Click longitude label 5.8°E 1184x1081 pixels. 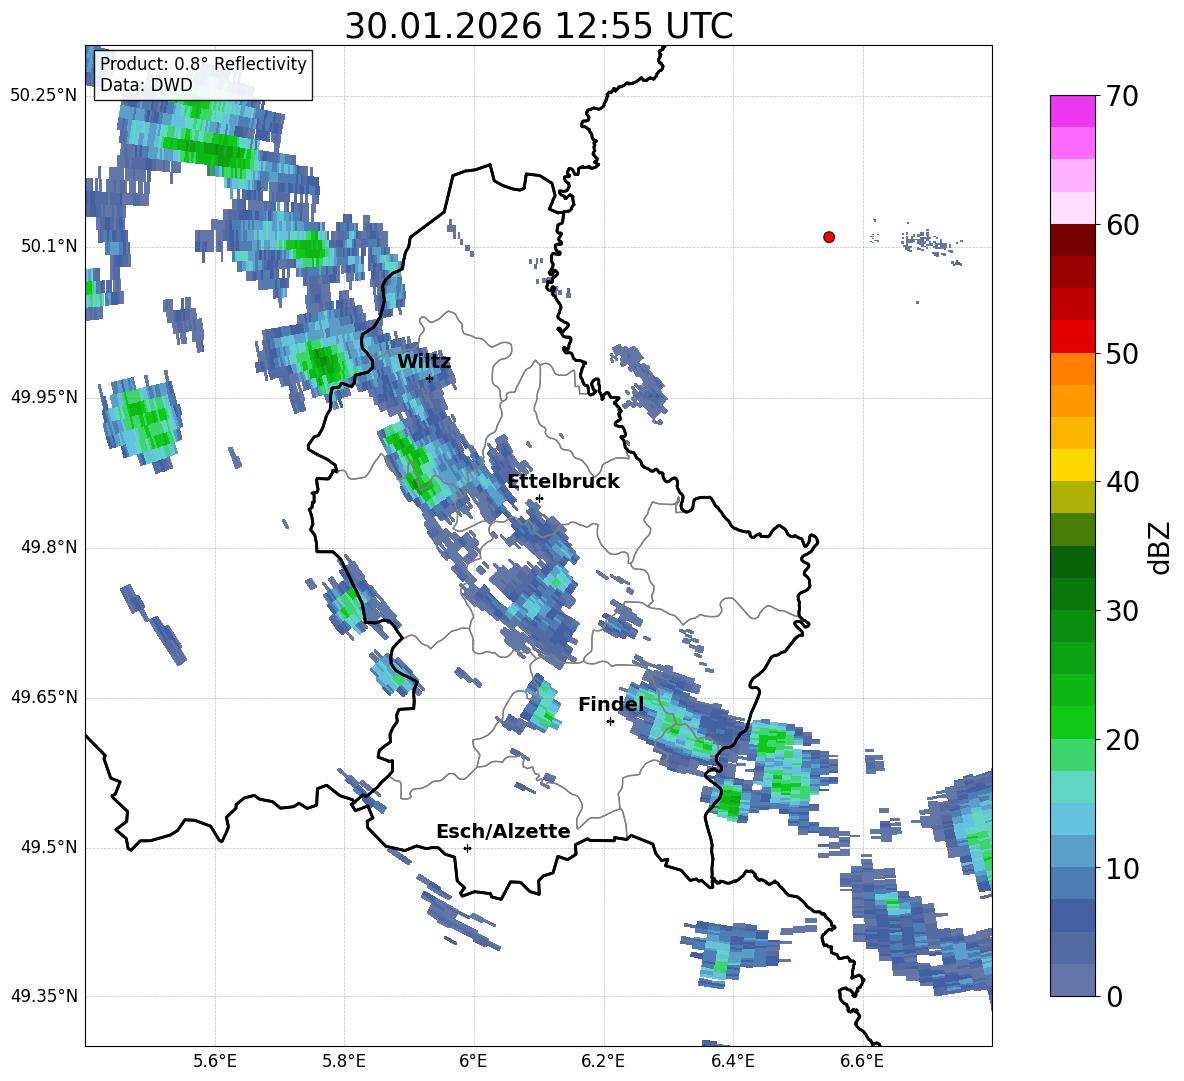point(344,1061)
